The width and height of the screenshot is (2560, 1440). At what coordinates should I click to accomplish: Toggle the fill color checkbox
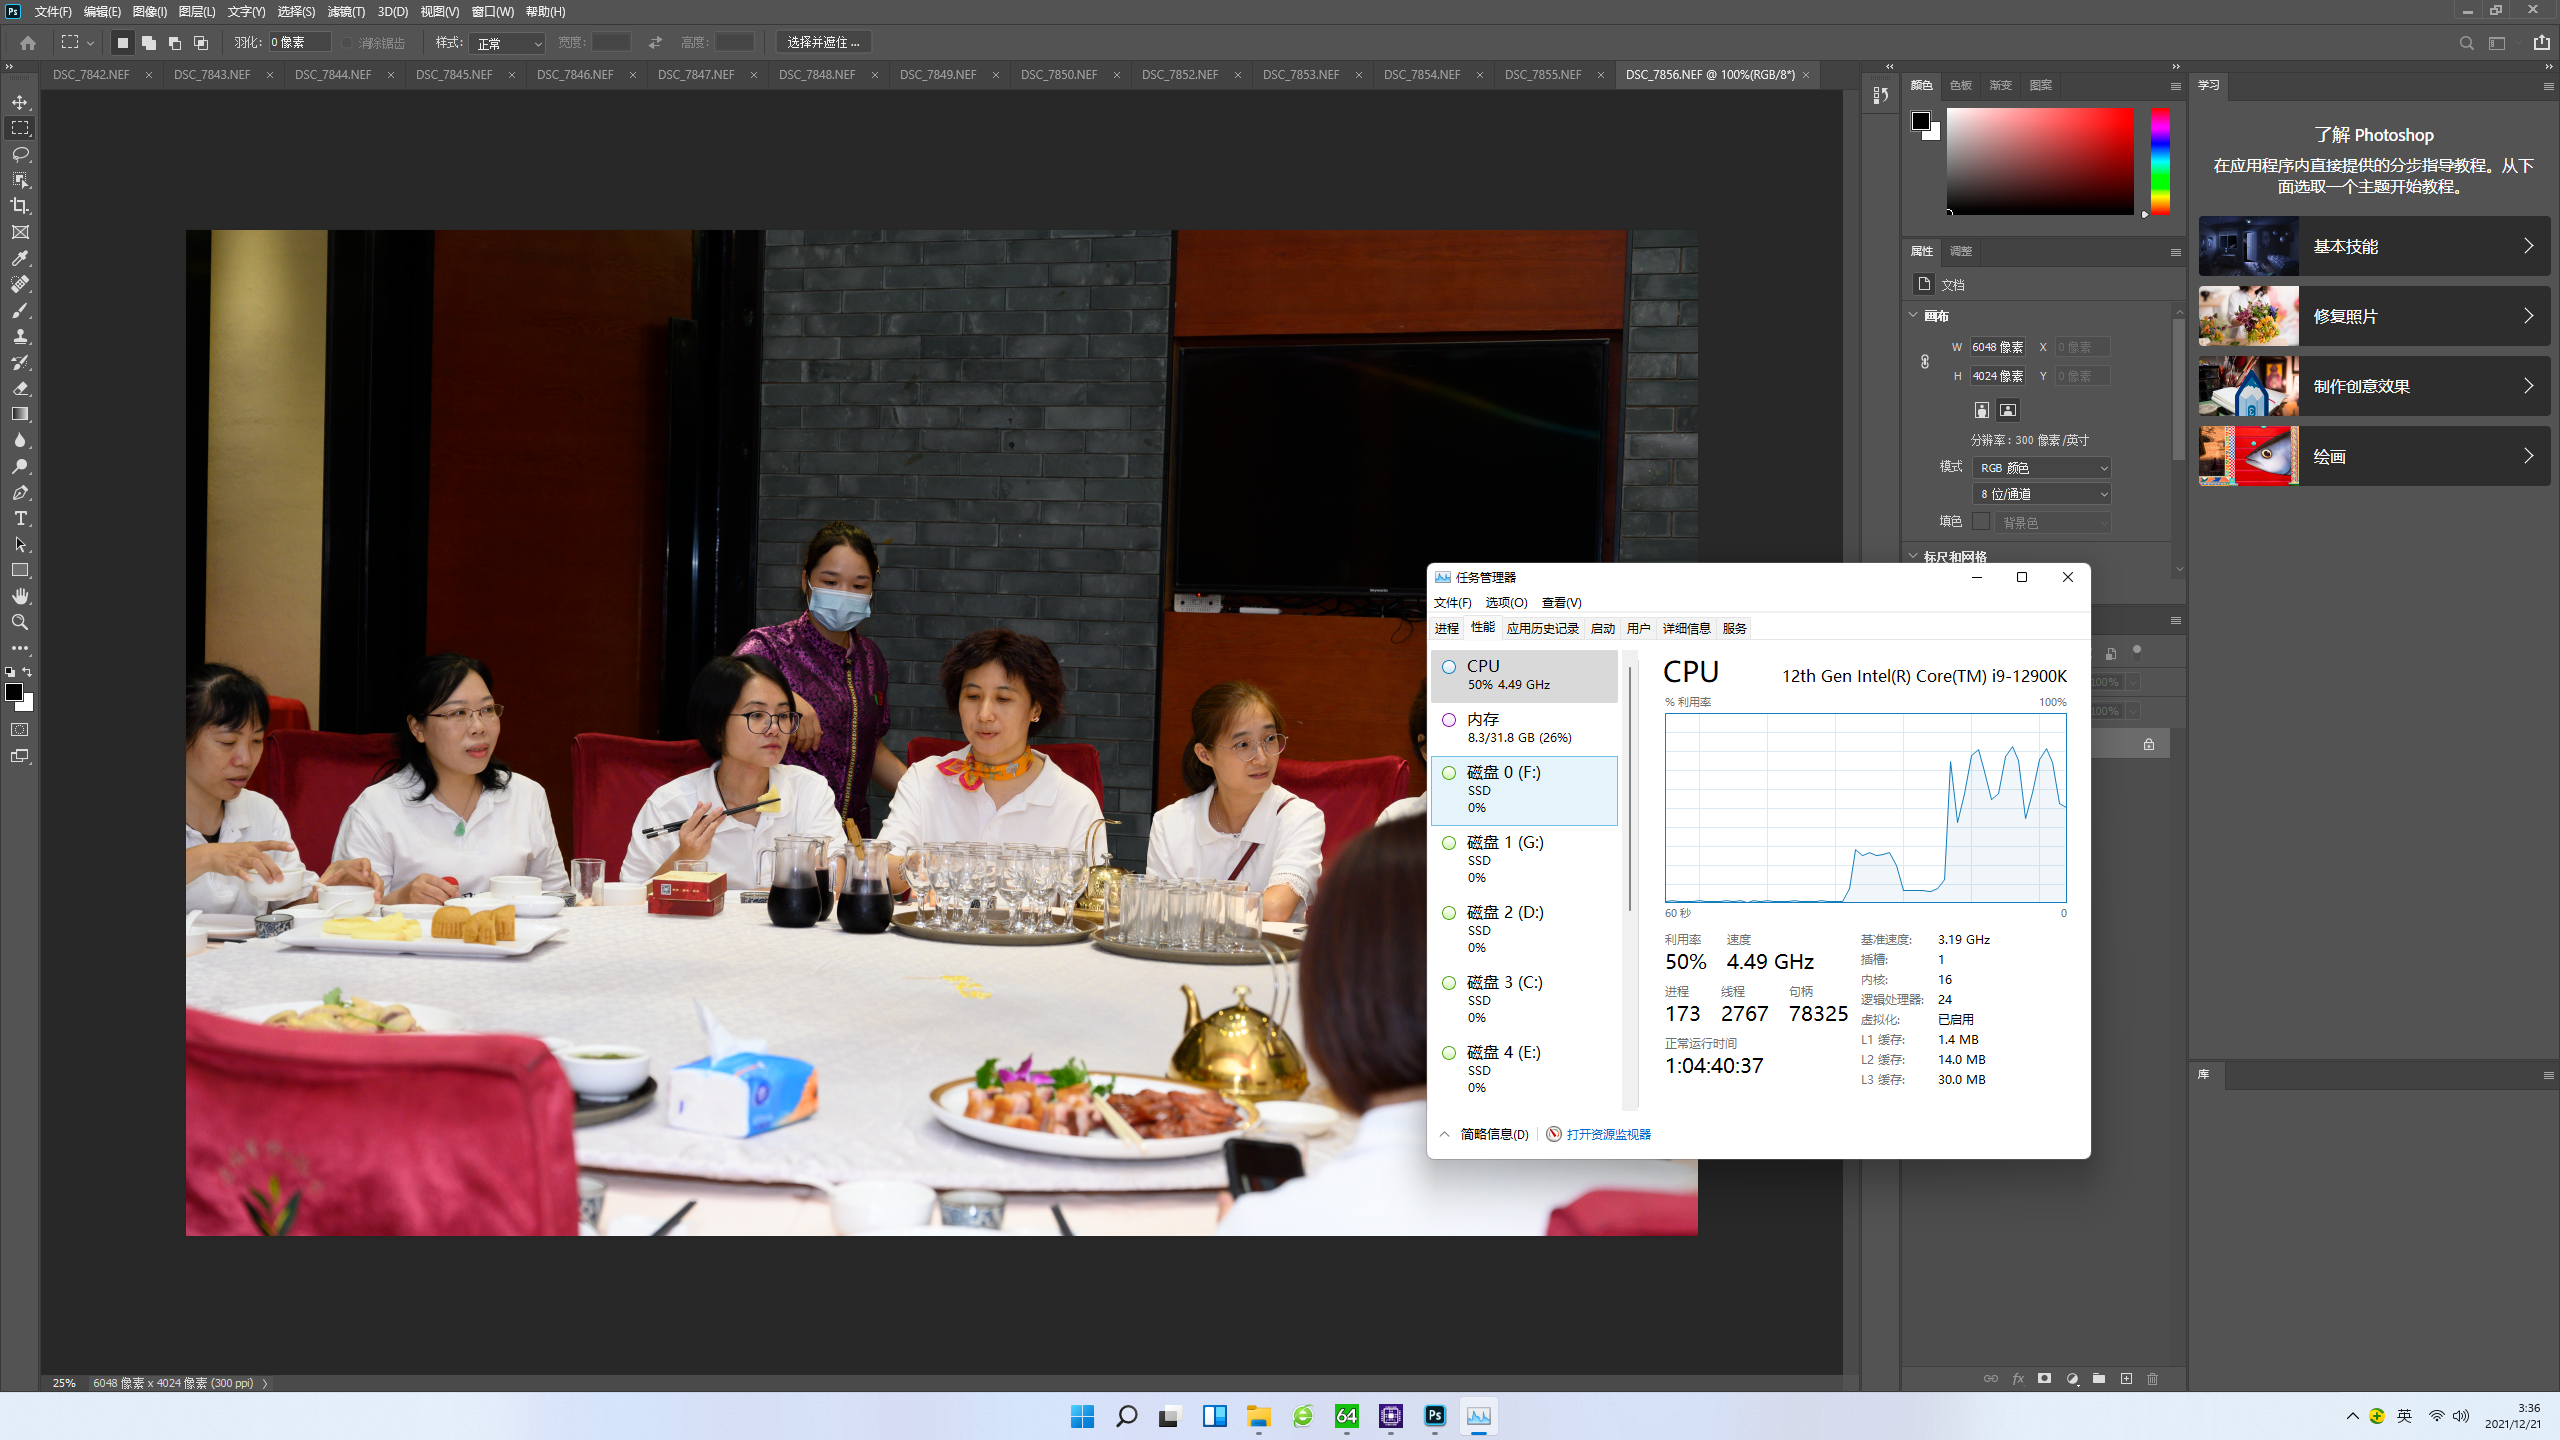(x=1981, y=521)
